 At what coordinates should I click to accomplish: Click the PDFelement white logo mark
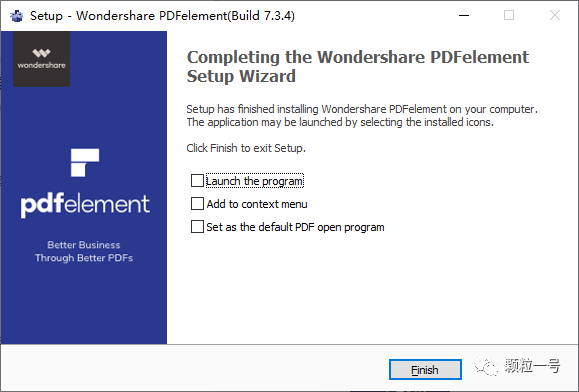pyautogui.click(x=85, y=162)
